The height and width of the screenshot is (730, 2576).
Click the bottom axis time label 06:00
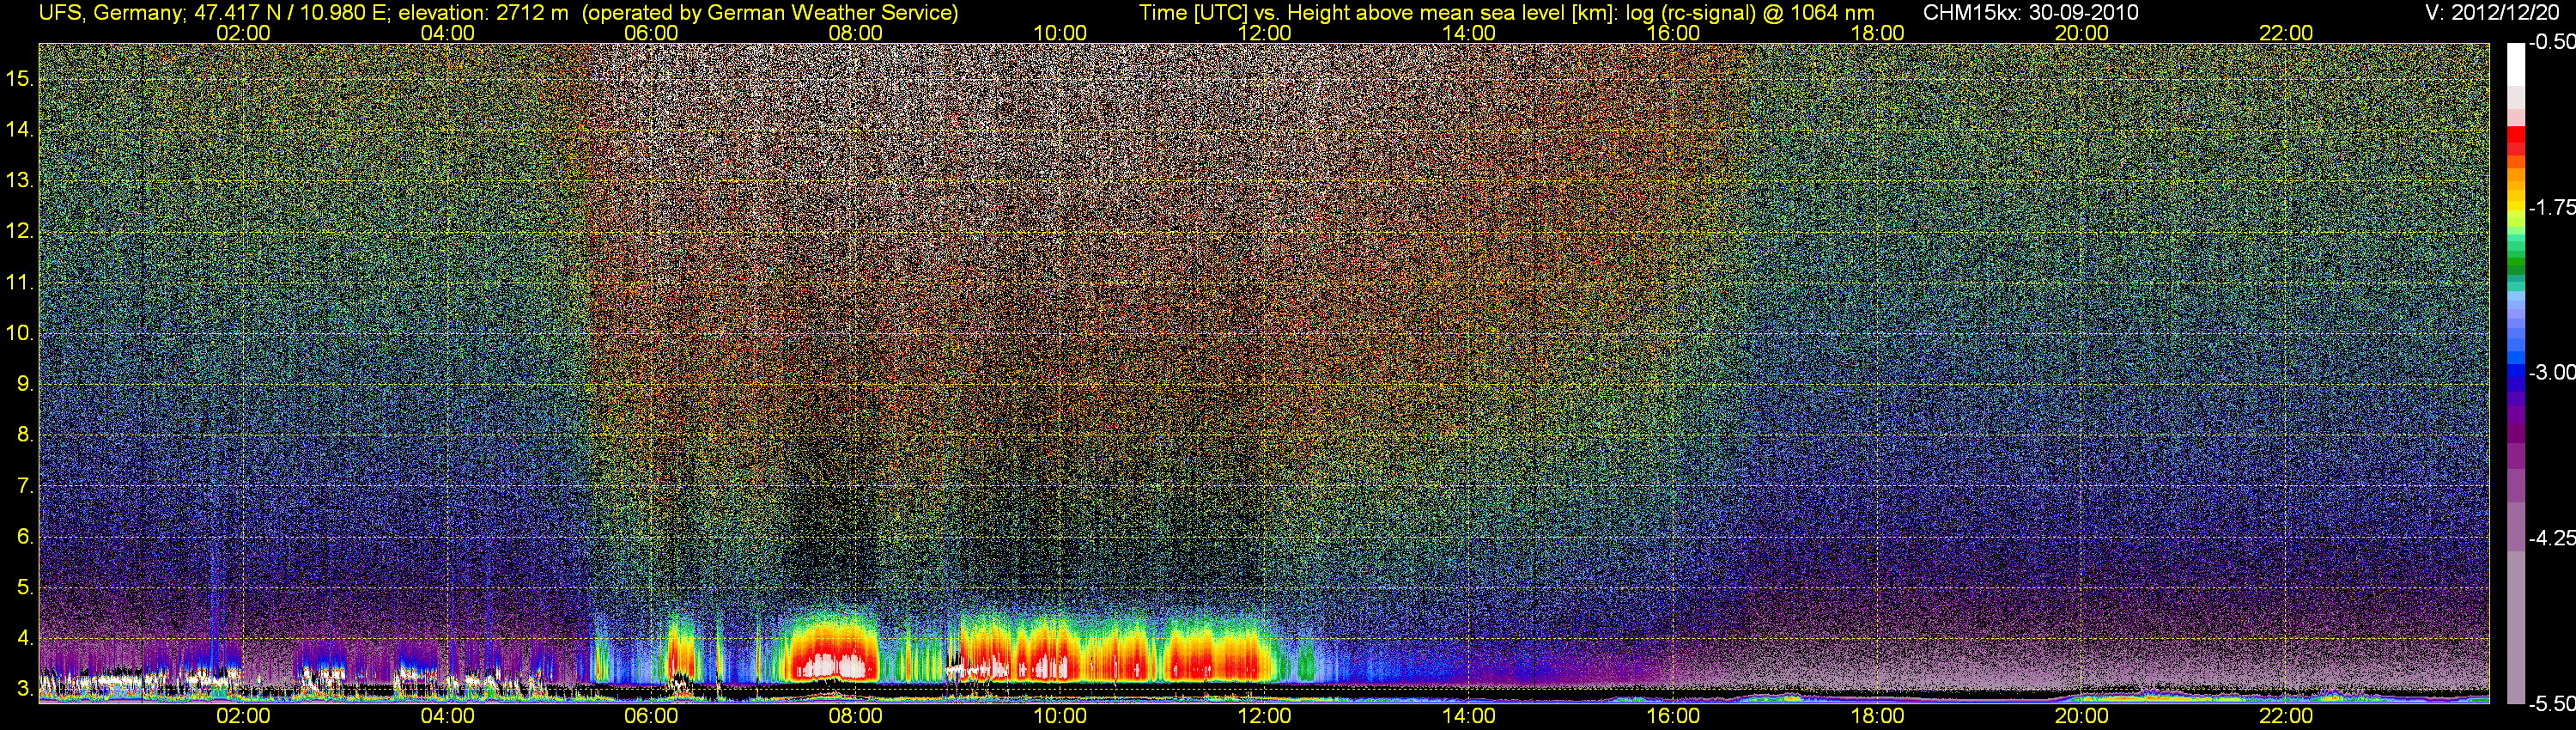pos(651,716)
